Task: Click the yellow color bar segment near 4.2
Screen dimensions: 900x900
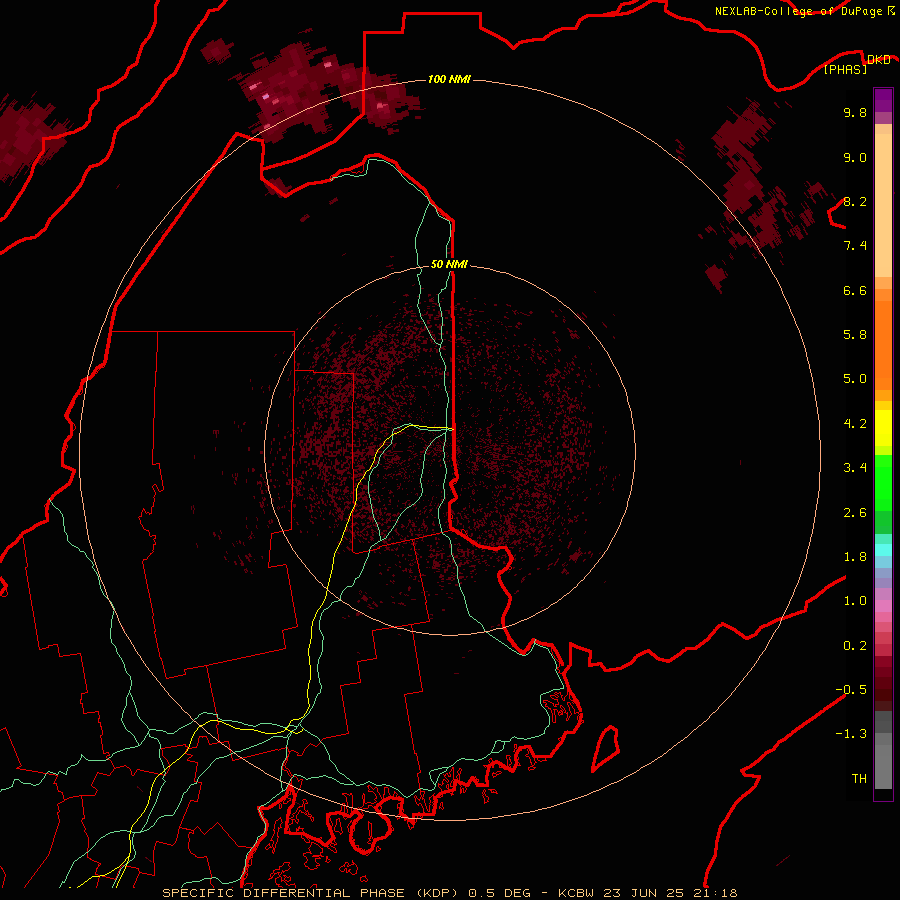Action: 883,428
